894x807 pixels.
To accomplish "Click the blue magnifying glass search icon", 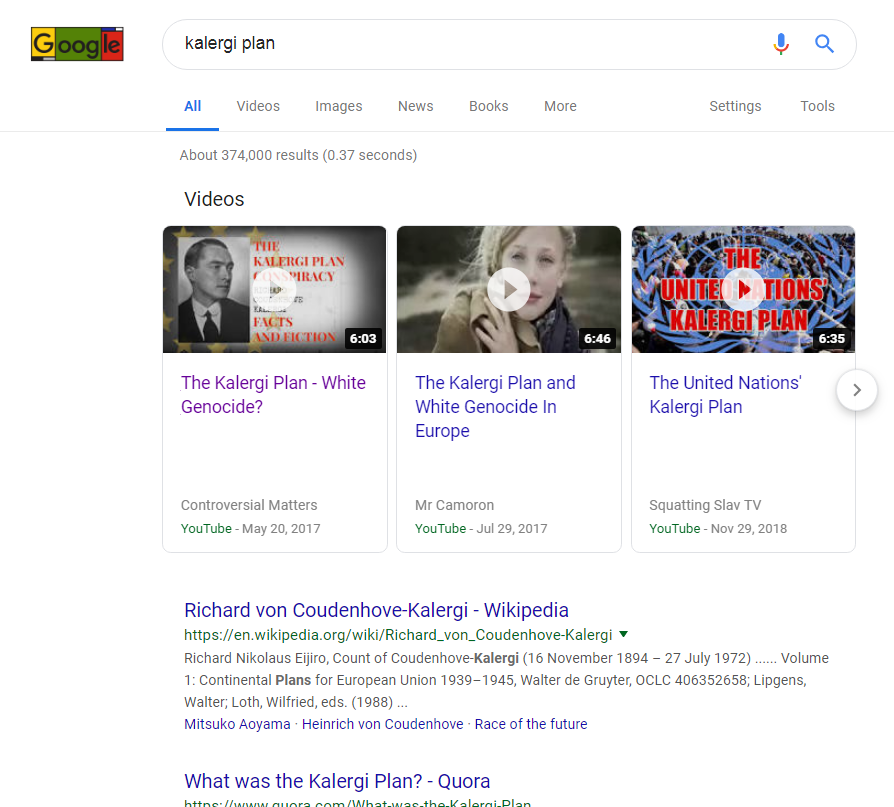I will coord(824,44).
